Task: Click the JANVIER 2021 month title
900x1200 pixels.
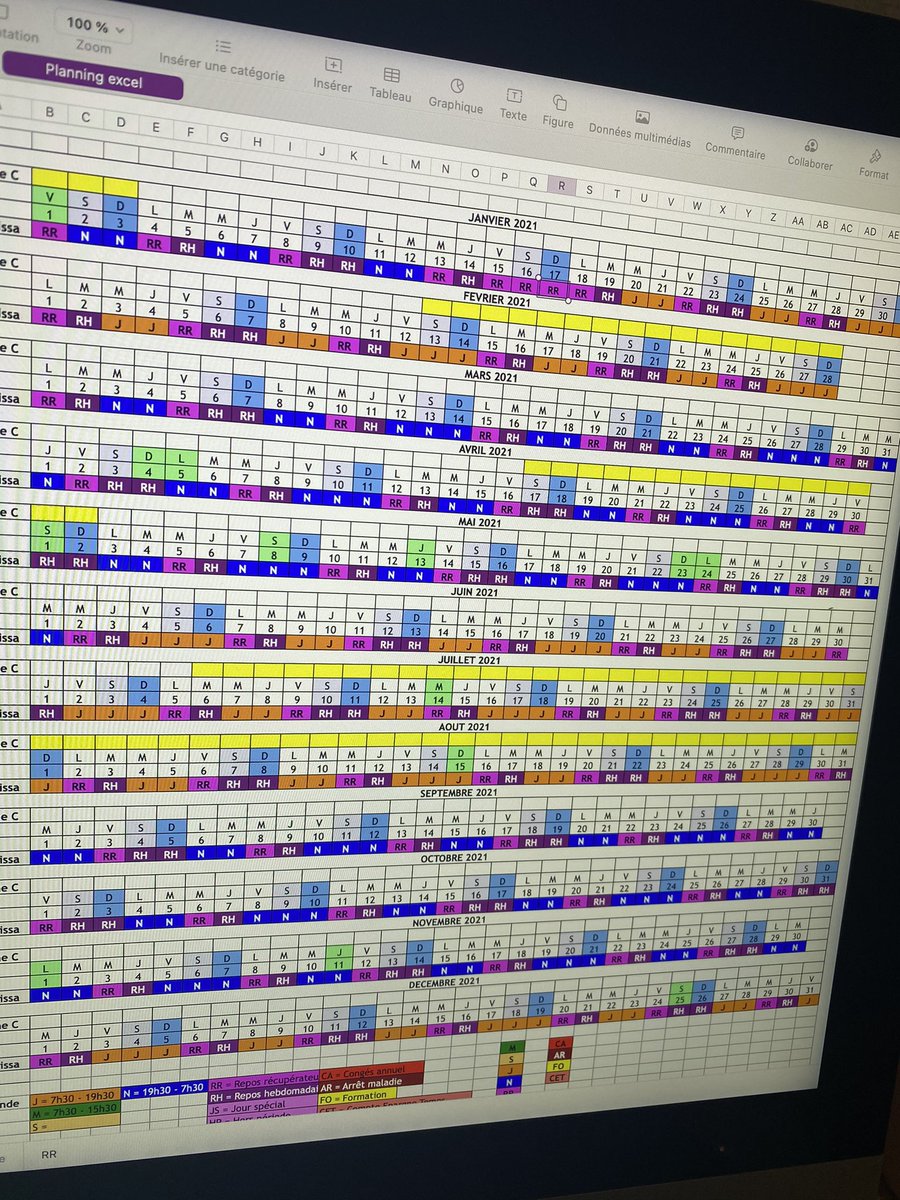Action: 501,224
